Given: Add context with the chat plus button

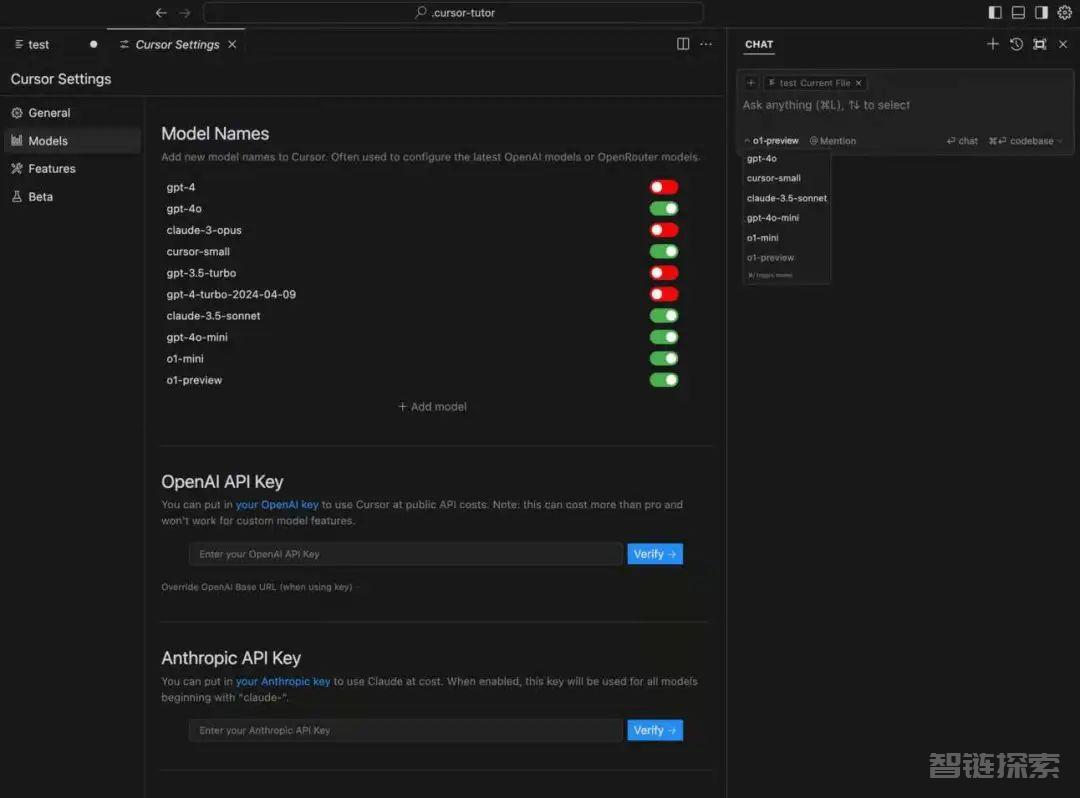Looking at the screenshot, I should coord(751,83).
